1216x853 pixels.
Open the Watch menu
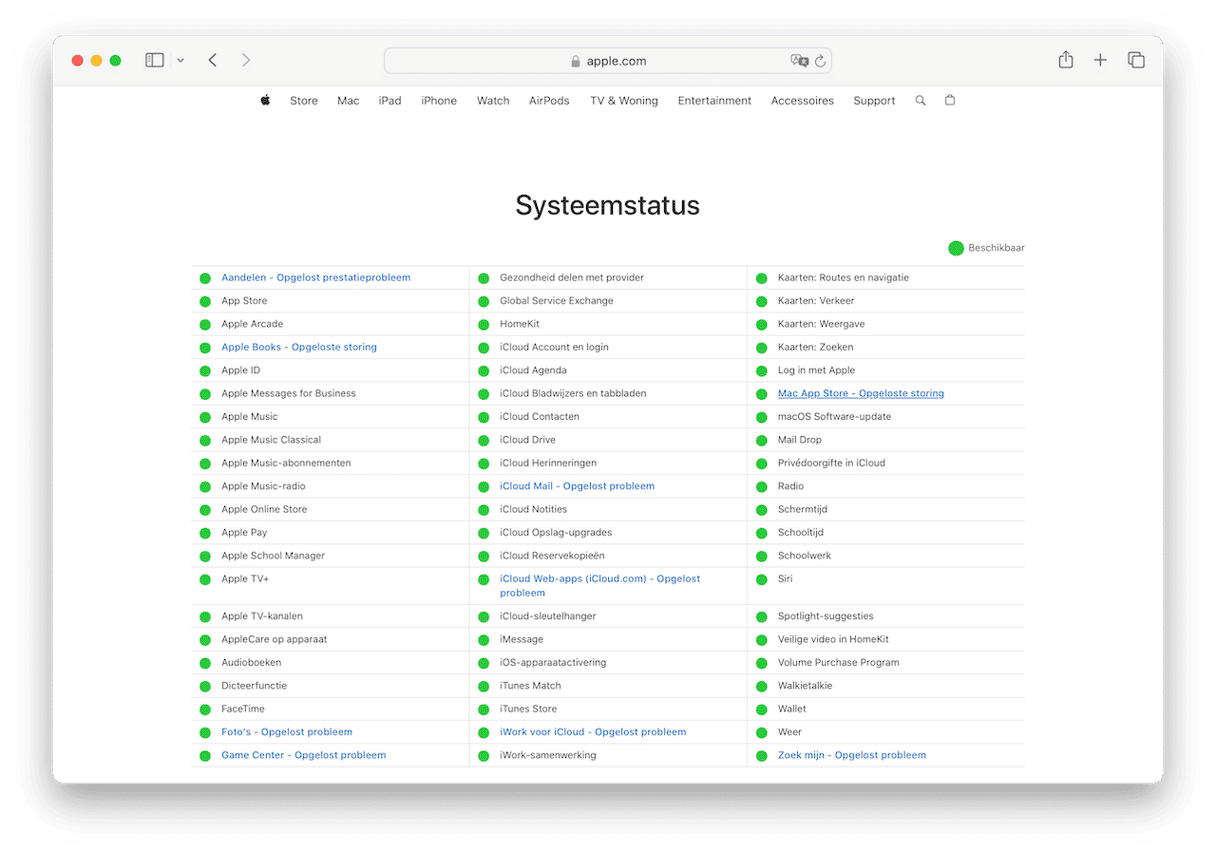tap(493, 101)
